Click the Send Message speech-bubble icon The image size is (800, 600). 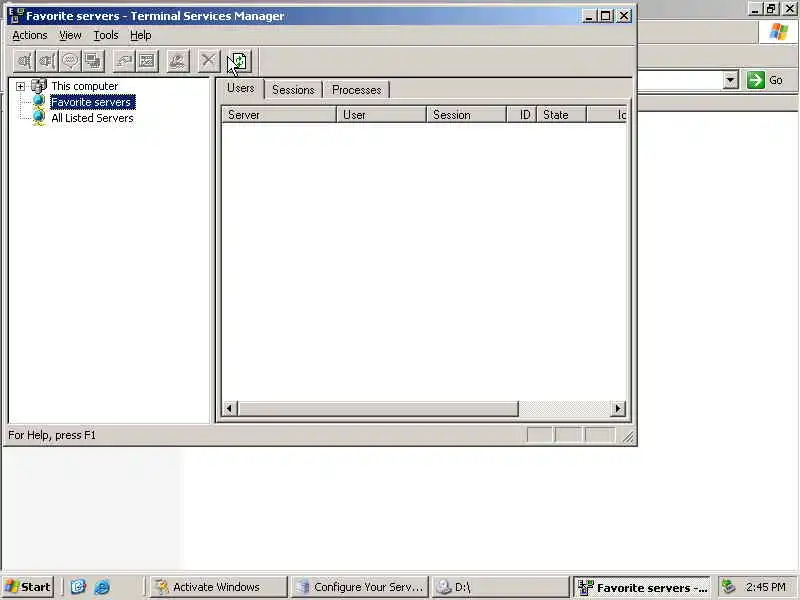pyautogui.click(x=70, y=62)
